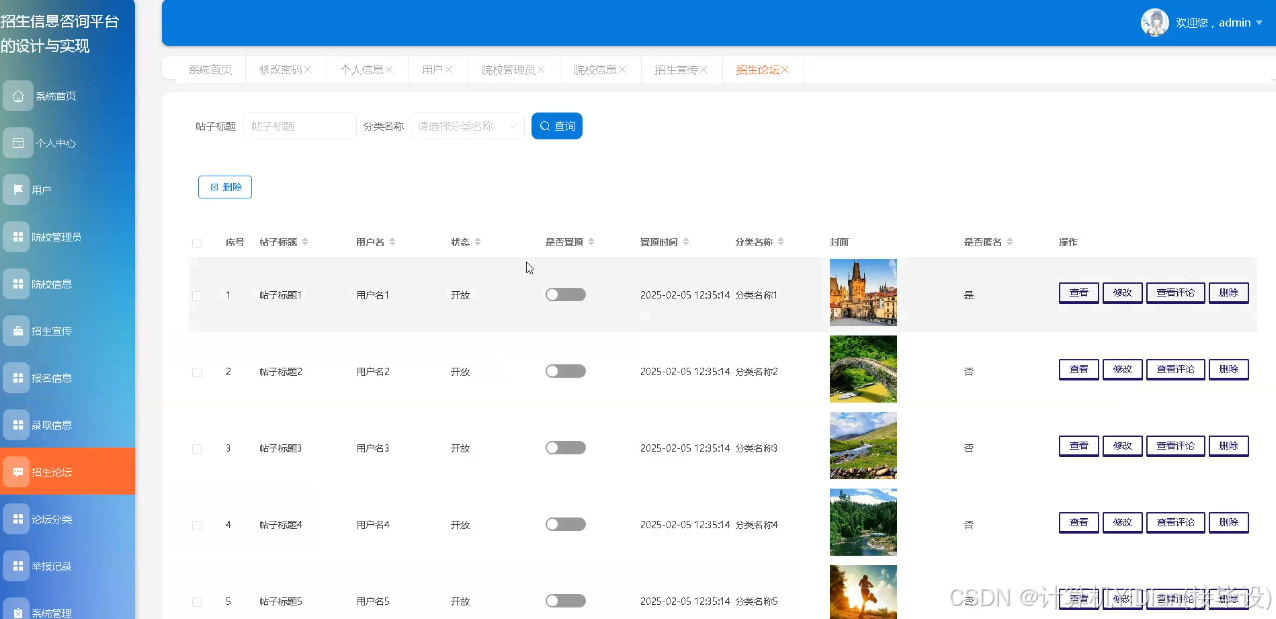1276x619 pixels.
Task: Switch to the 院校信息 tab
Action: [594, 69]
